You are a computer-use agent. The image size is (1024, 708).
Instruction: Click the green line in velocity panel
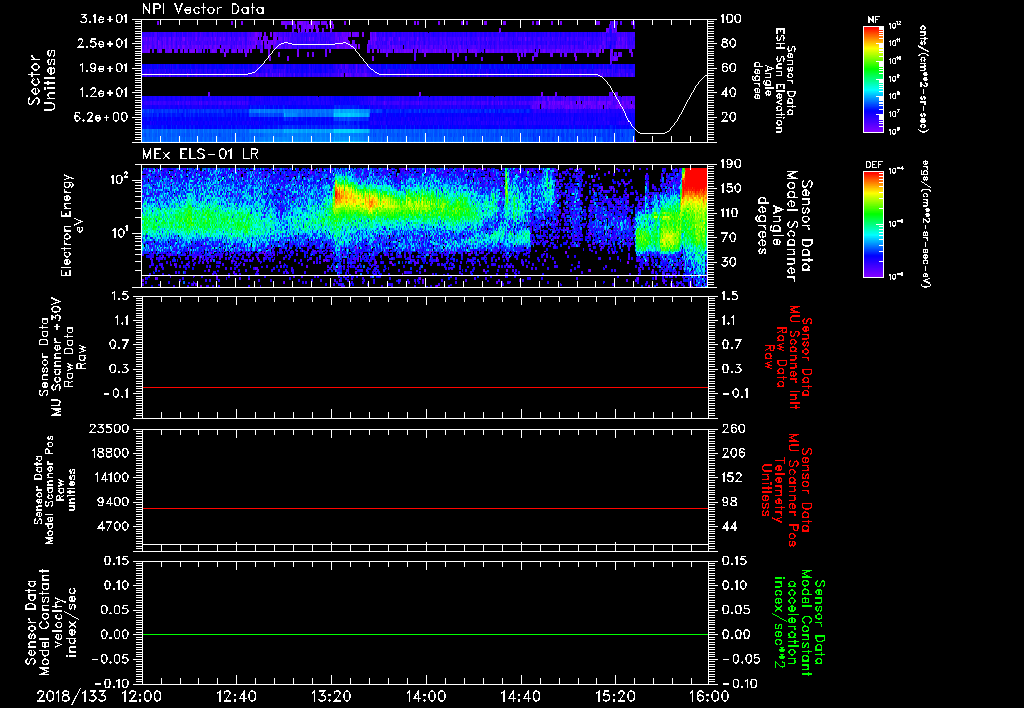pos(425,634)
